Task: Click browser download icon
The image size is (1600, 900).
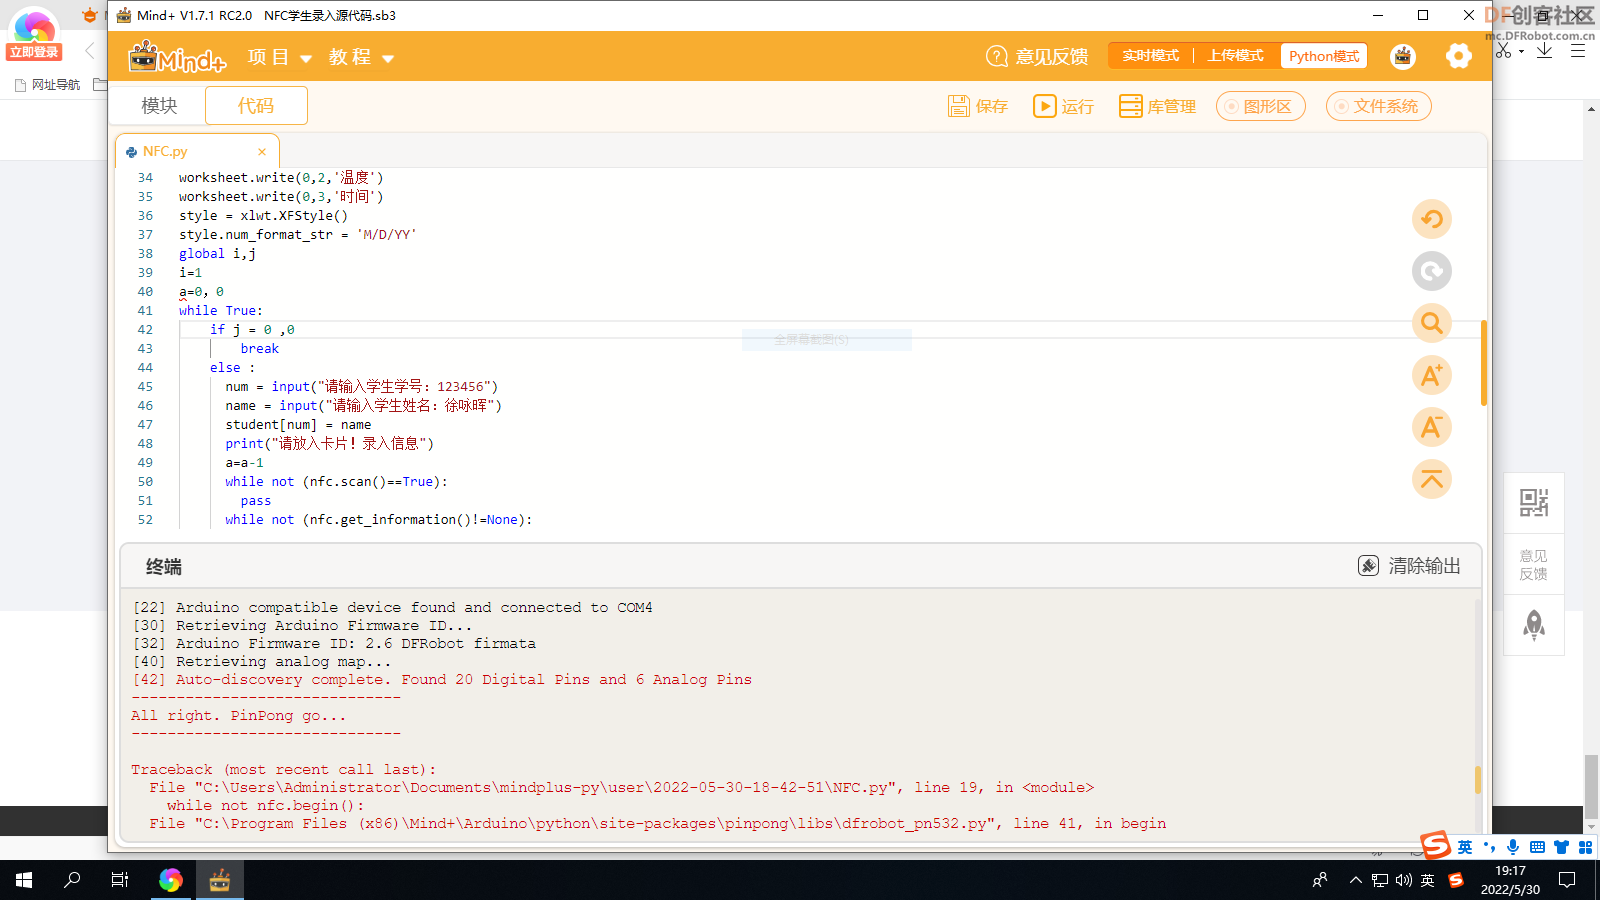Action: (1544, 50)
